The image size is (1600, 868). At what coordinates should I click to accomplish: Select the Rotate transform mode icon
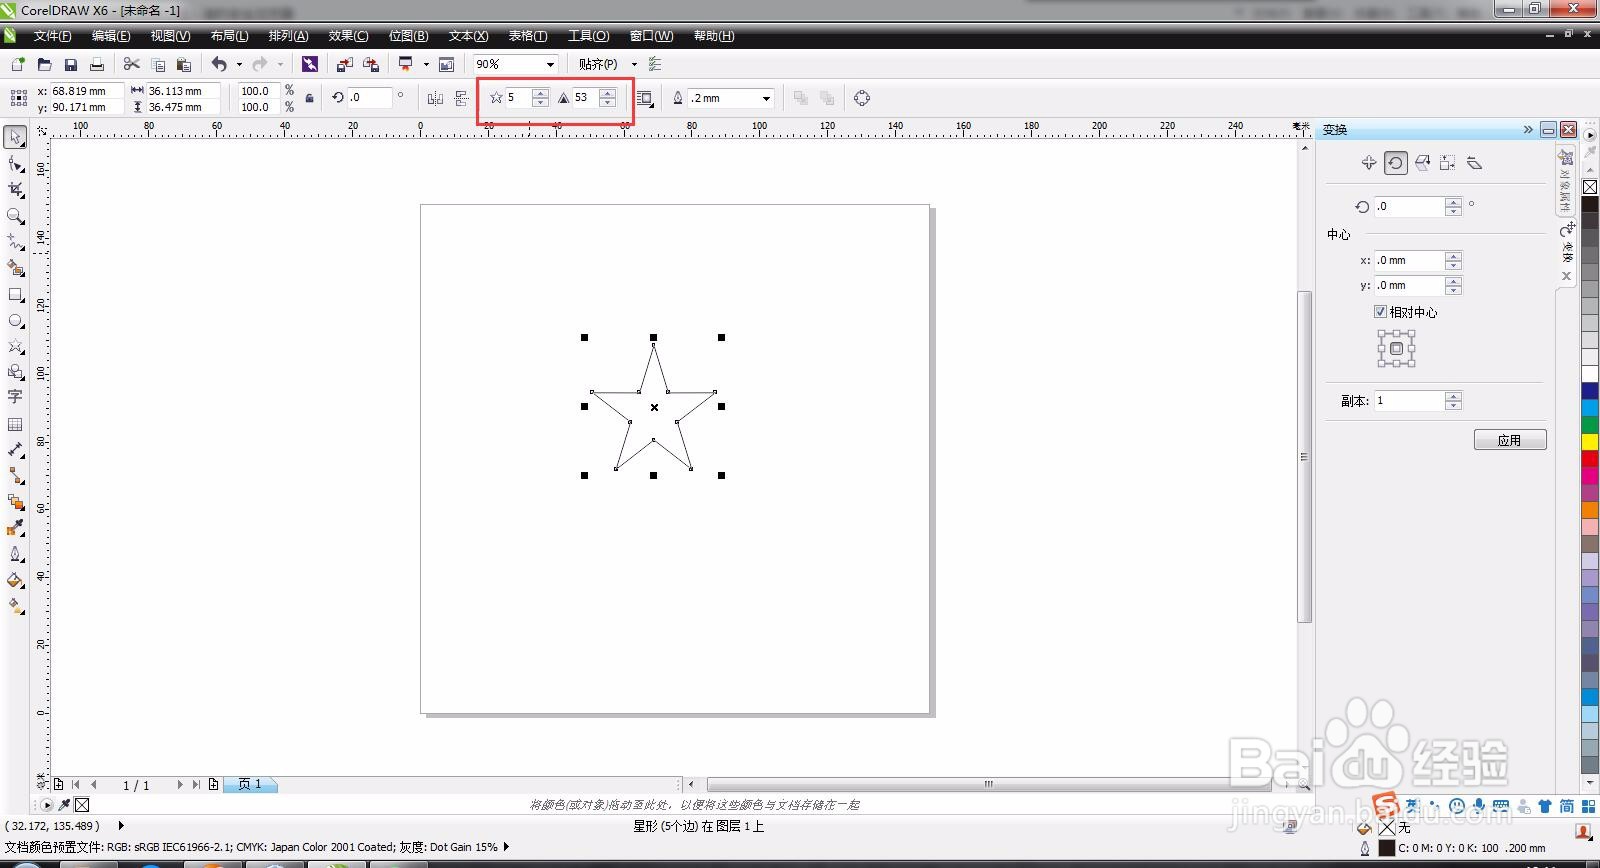click(x=1396, y=163)
